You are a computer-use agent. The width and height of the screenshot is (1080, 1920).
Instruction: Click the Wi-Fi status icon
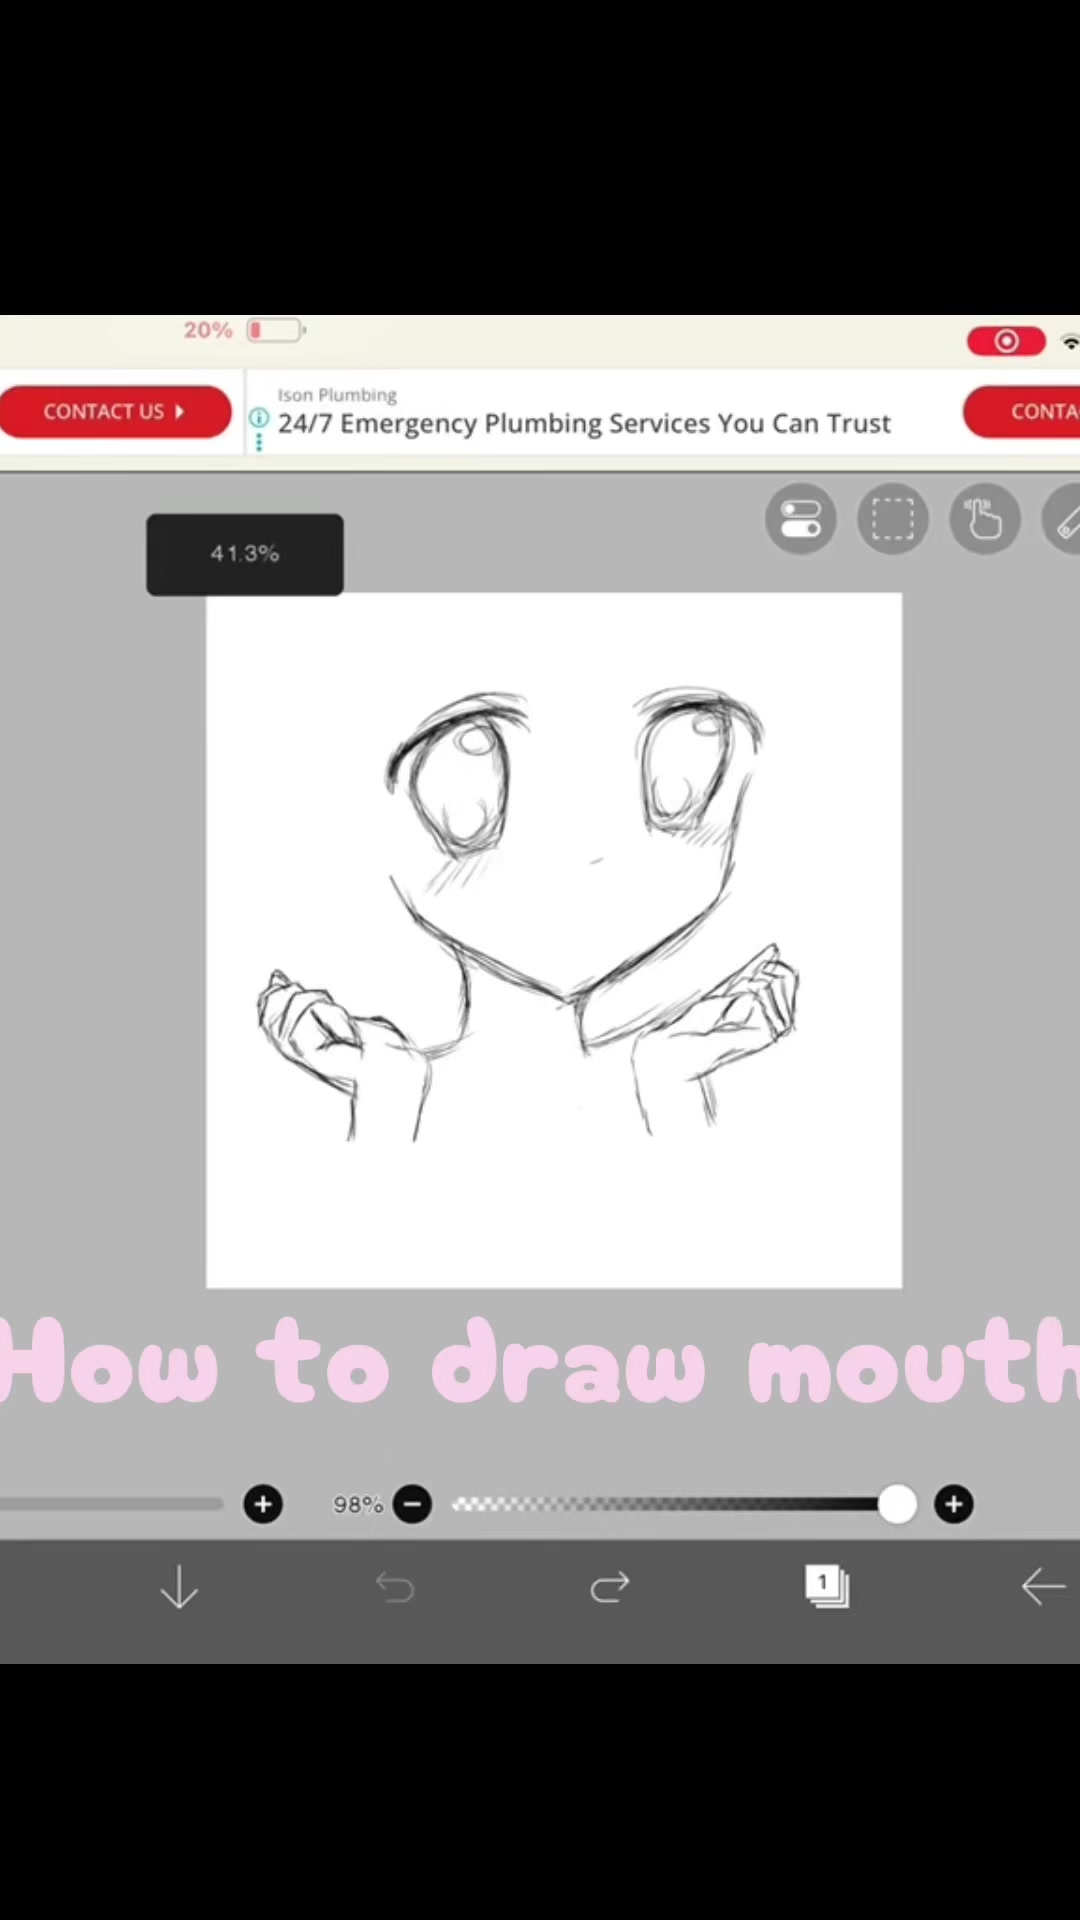[x=1070, y=342]
